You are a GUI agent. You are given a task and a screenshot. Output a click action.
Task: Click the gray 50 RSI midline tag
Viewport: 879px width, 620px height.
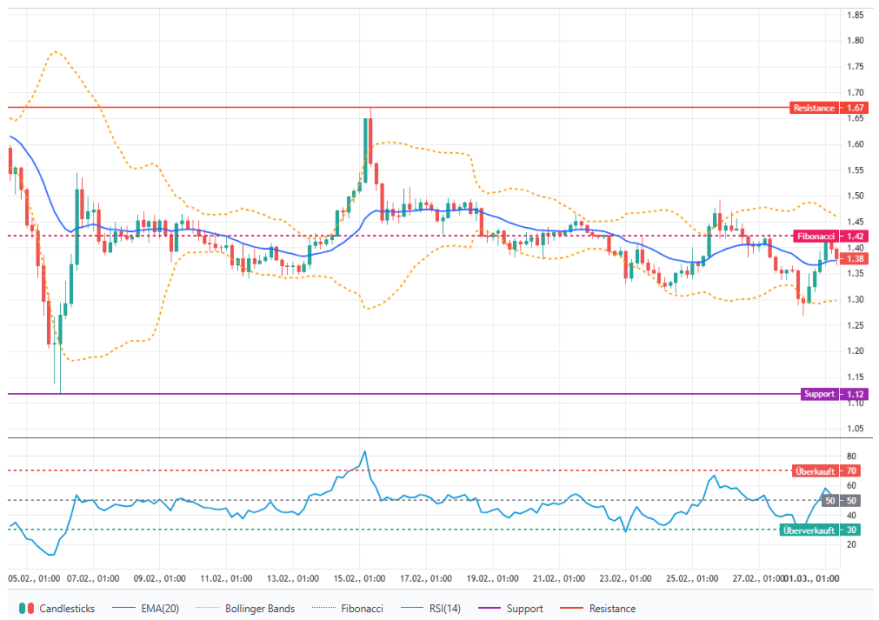830,500
